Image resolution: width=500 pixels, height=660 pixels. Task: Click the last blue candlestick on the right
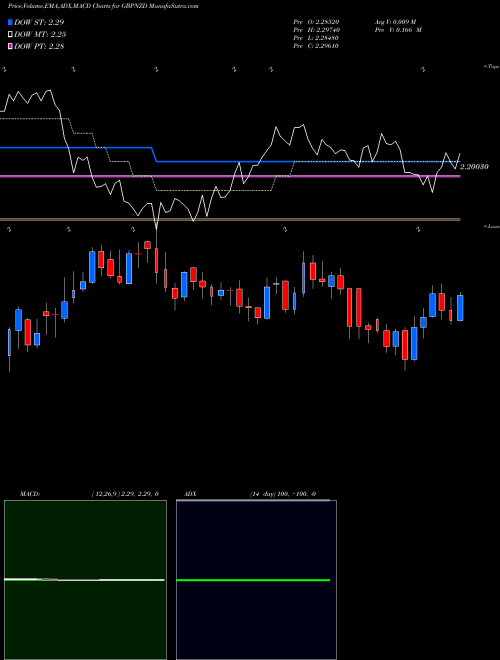(x=460, y=308)
